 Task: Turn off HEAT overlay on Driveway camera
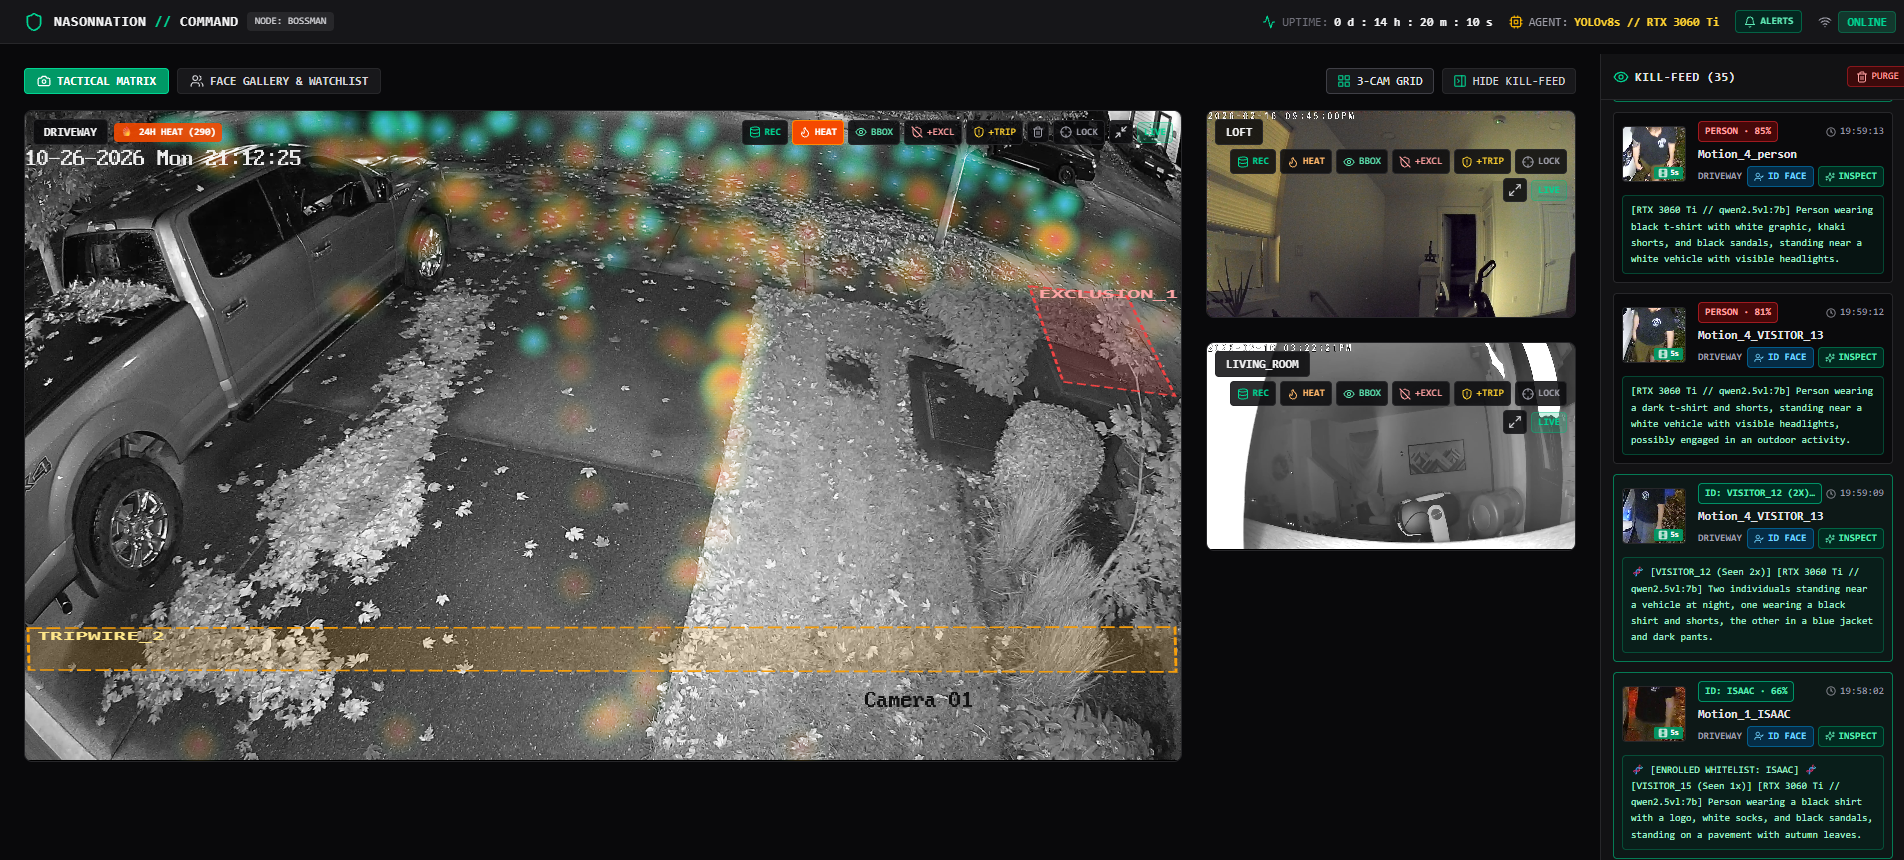(818, 132)
